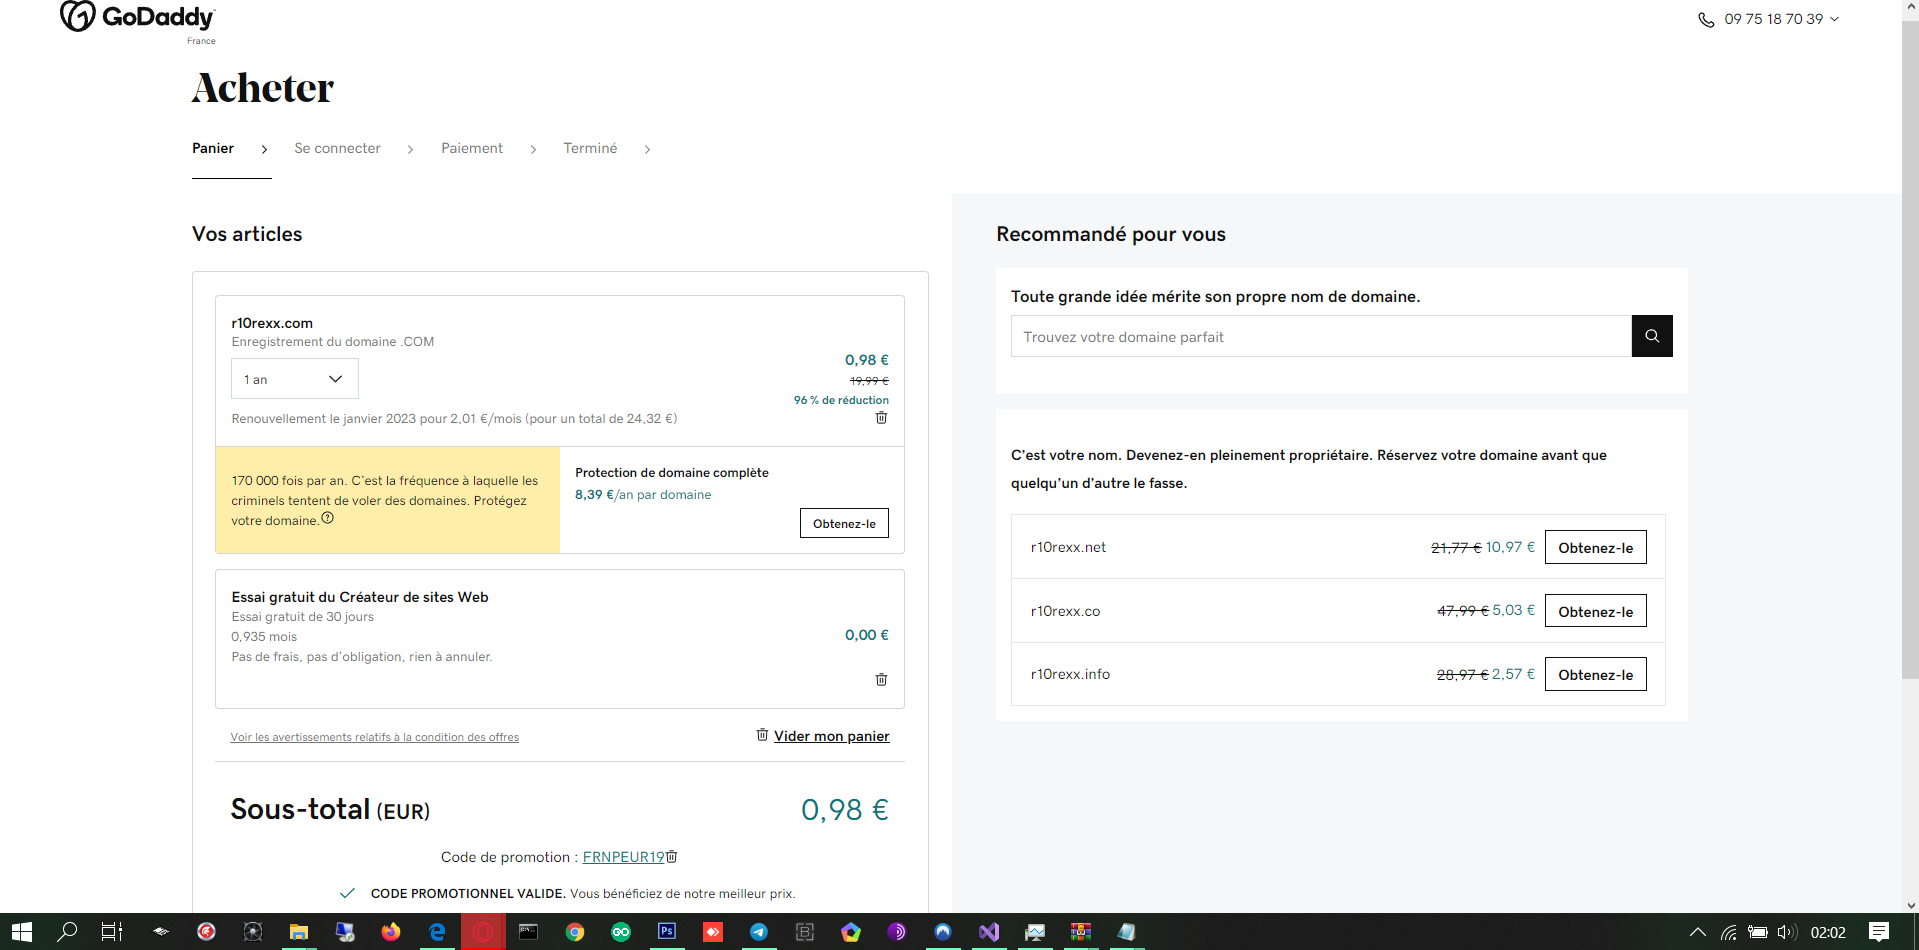
Task: Click the phone icon beside 09 75 18 70 39
Action: point(1706,20)
